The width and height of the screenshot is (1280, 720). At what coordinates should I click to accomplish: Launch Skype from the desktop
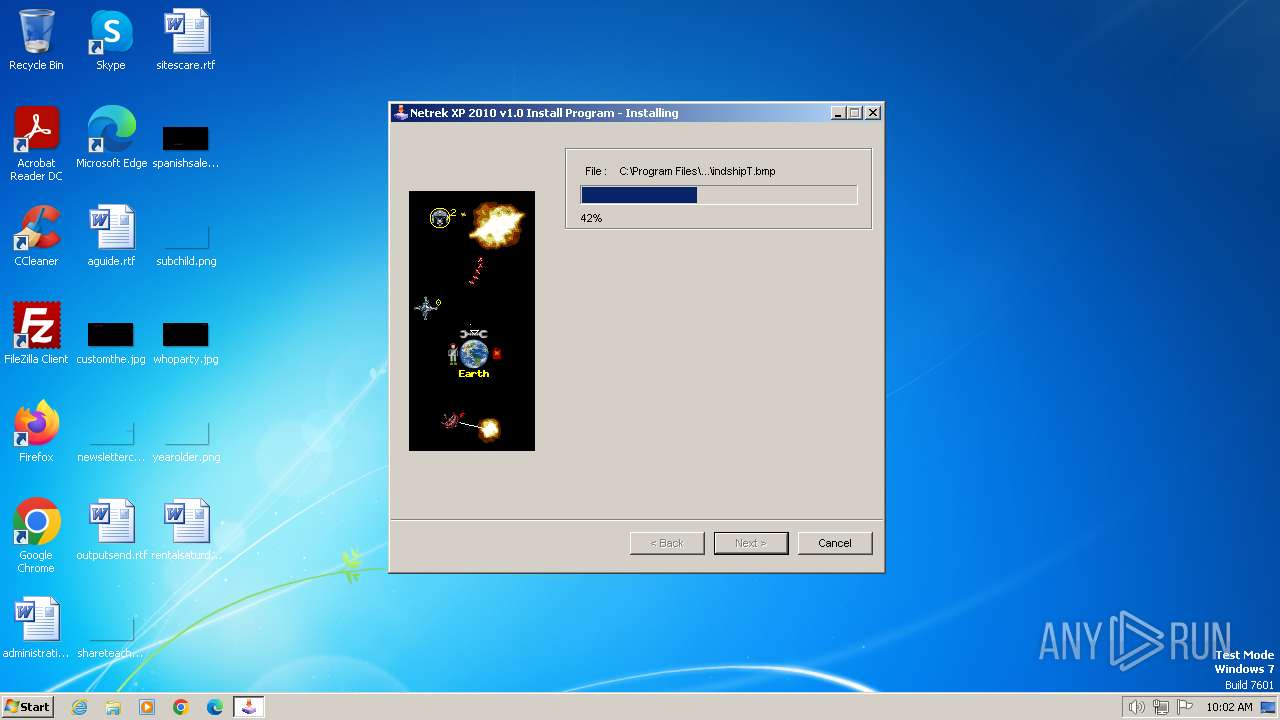[111, 40]
